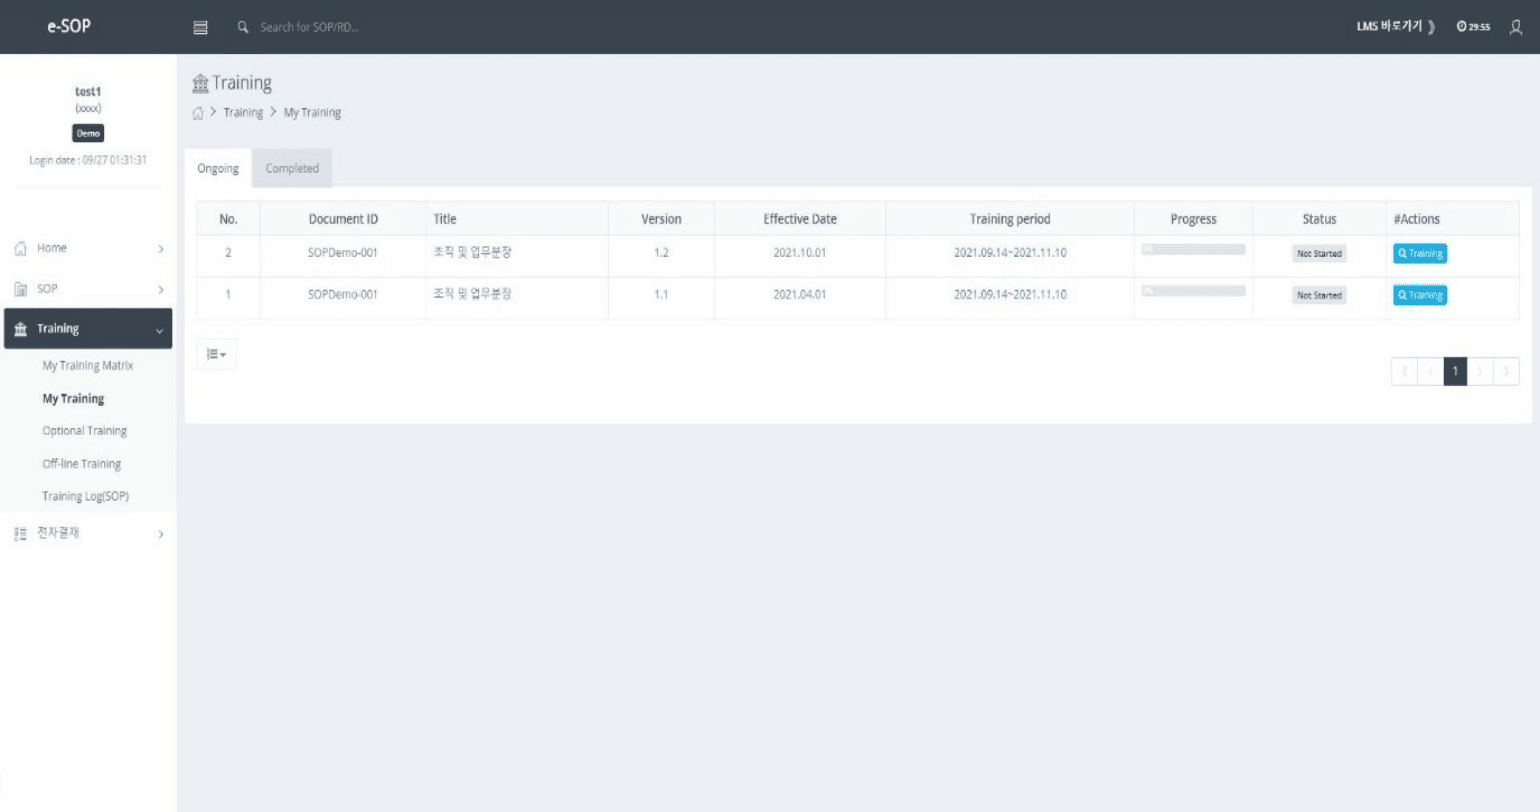
Task: Switch to the Completed tab
Action: [x=292, y=168]
